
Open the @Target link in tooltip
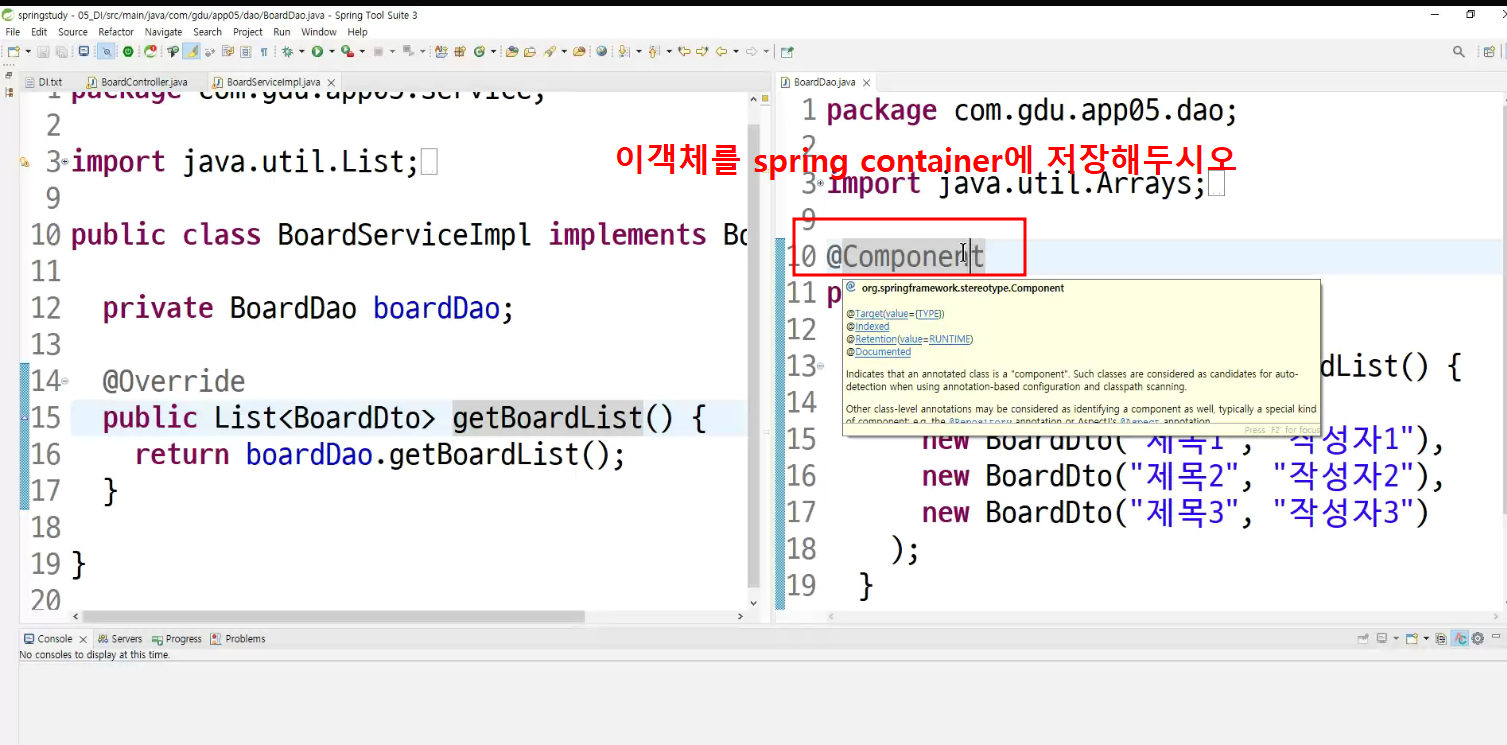868,314
